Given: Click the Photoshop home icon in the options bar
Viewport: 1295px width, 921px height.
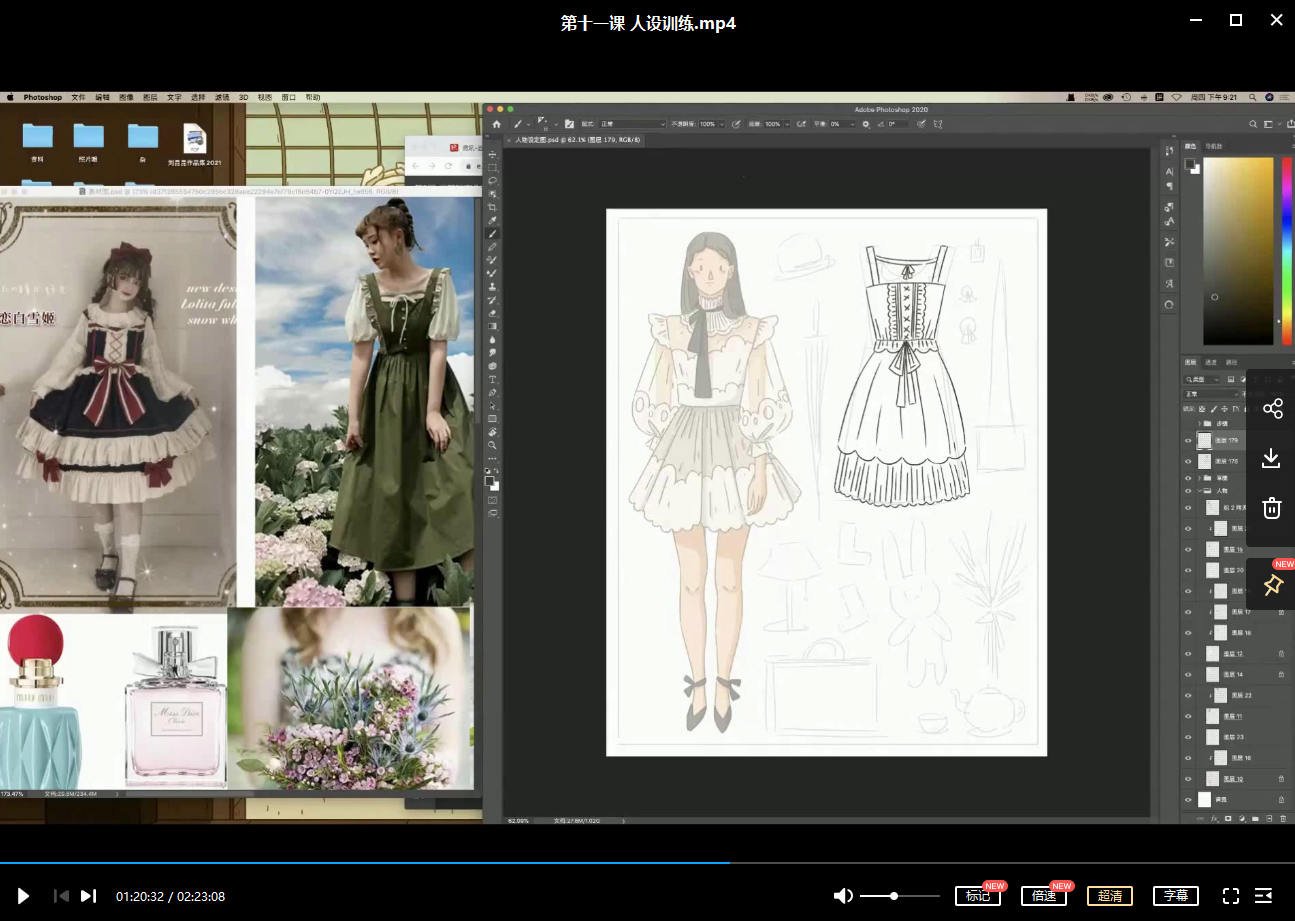Looking at the screenshot, I should [x=496, y=124].
